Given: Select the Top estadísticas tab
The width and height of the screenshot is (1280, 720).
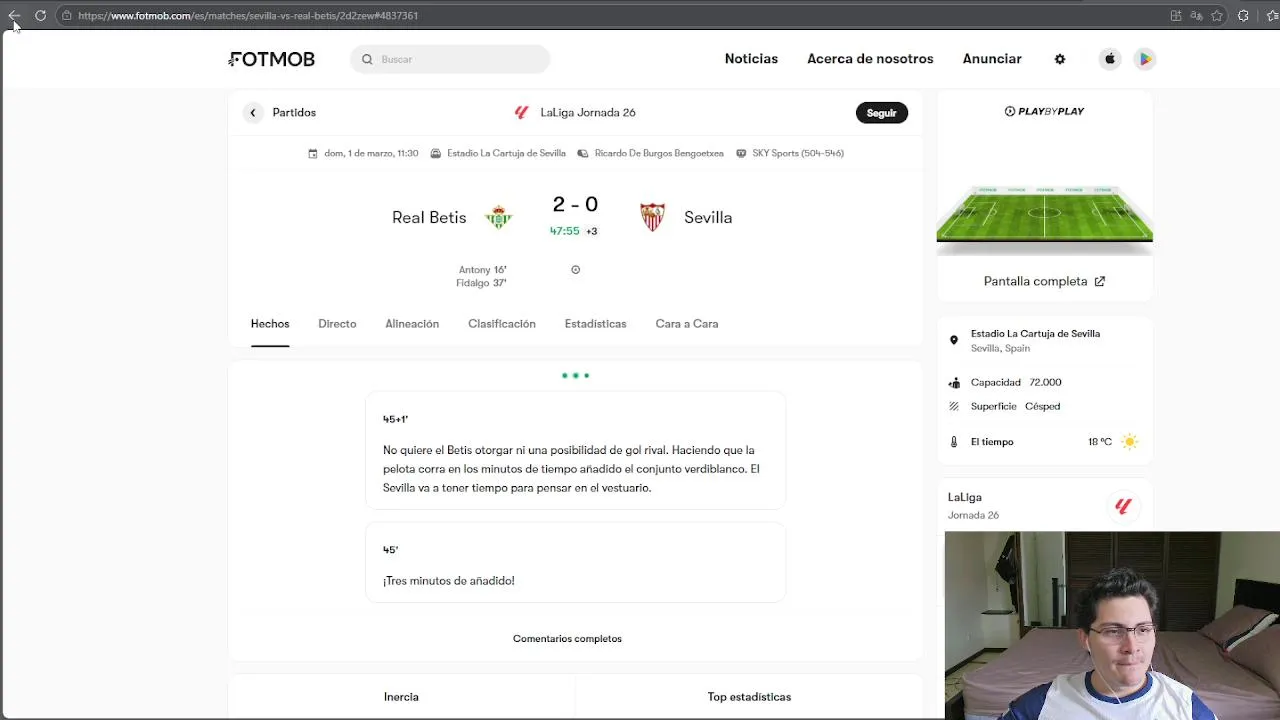Looking at the screenshot, I should [x=749, y=697].
